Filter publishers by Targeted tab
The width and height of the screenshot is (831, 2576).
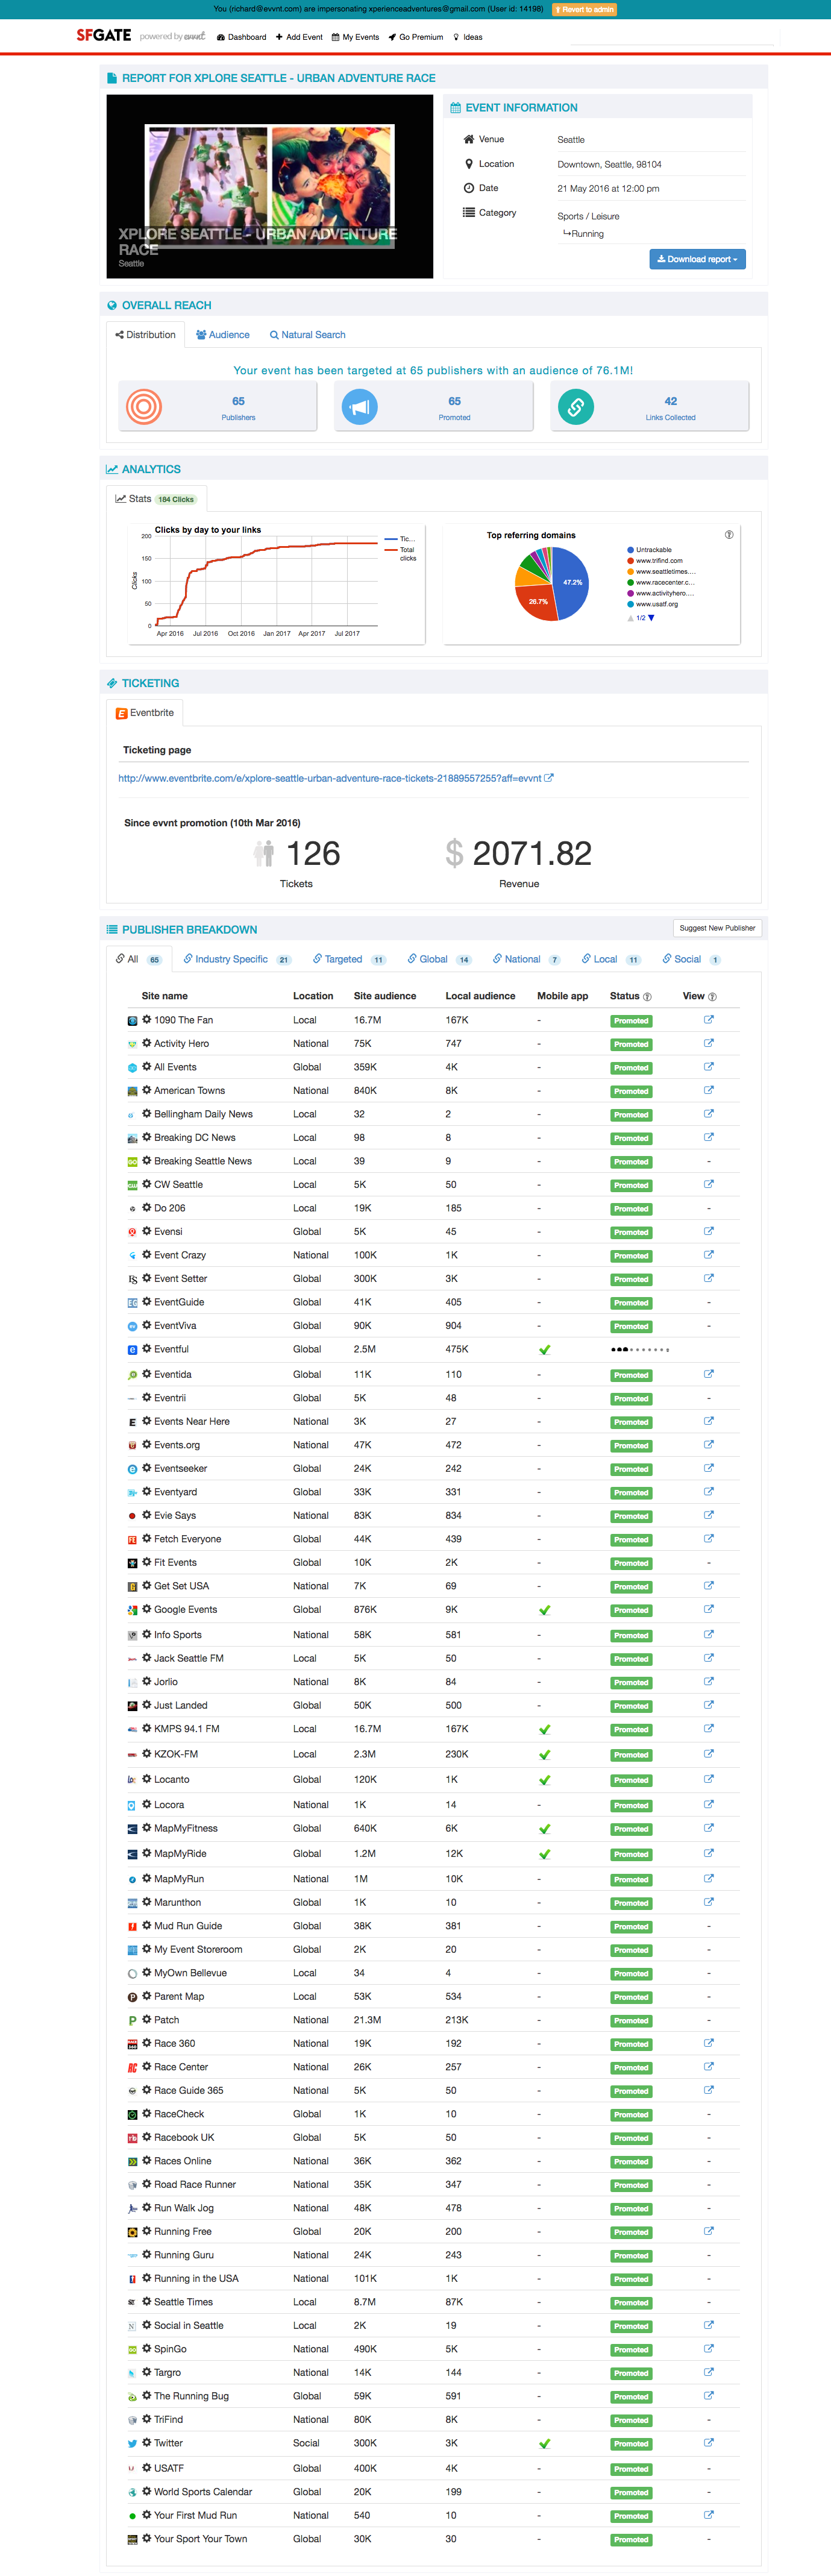(349, 959)
